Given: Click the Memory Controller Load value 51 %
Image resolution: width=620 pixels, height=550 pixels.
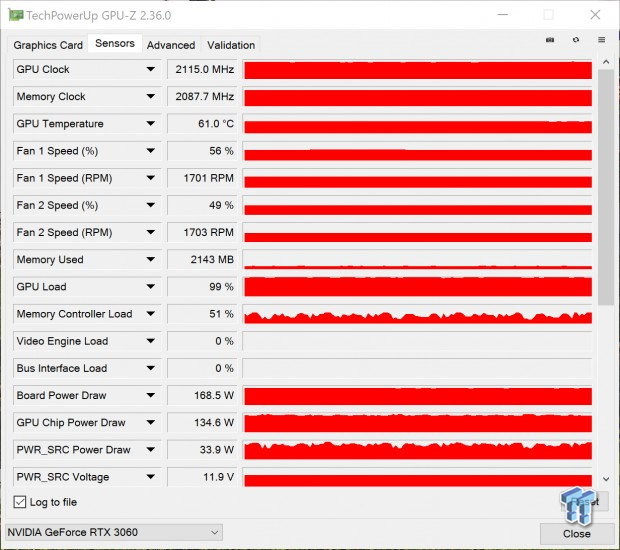Looking at the screenshot, I should pyautogui.click(x=202, y=314).
